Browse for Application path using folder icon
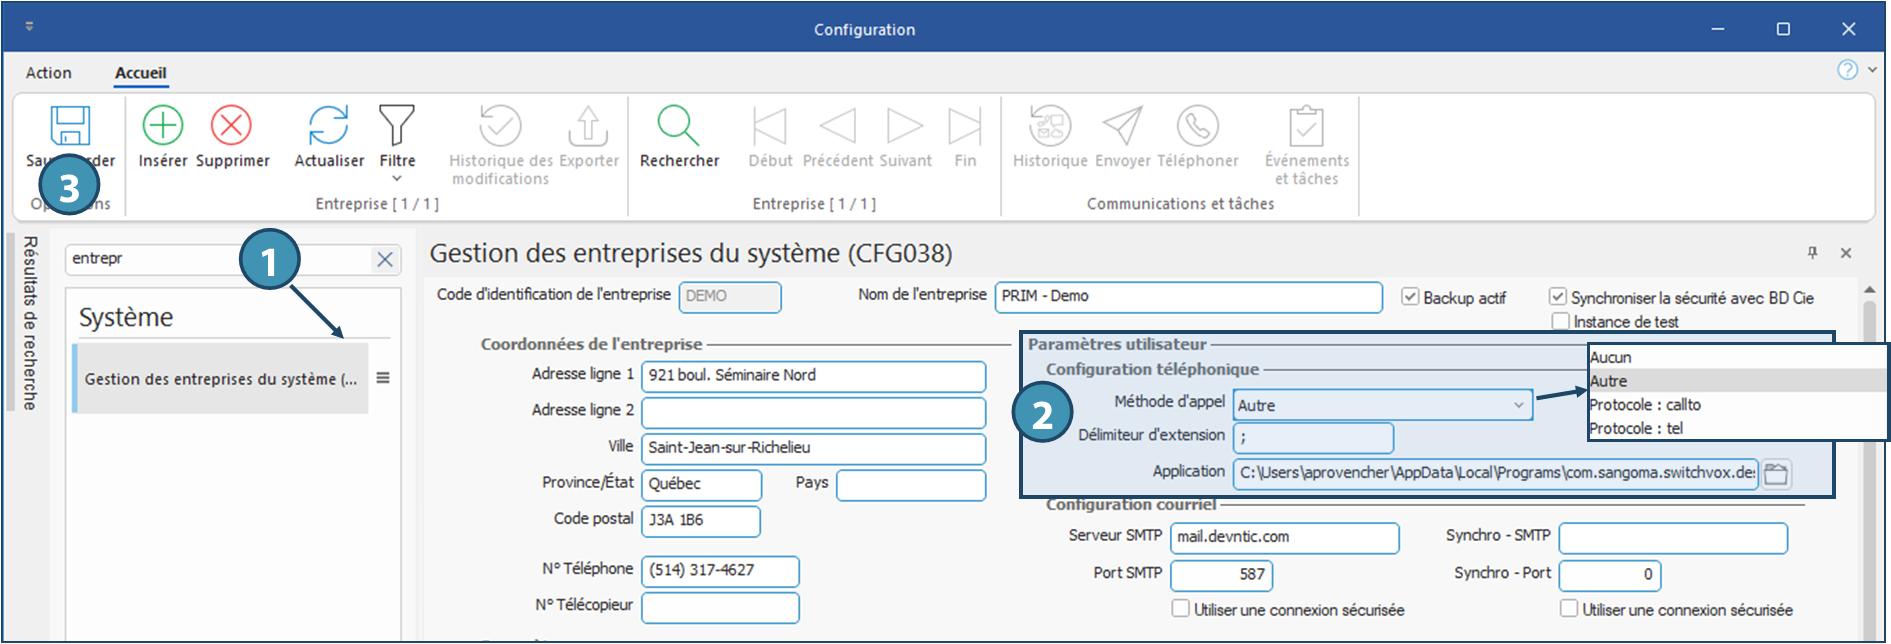Image resolution: width=1891 pixels, height=644 pixels. pyautogui.click(x=1776, y=473)
